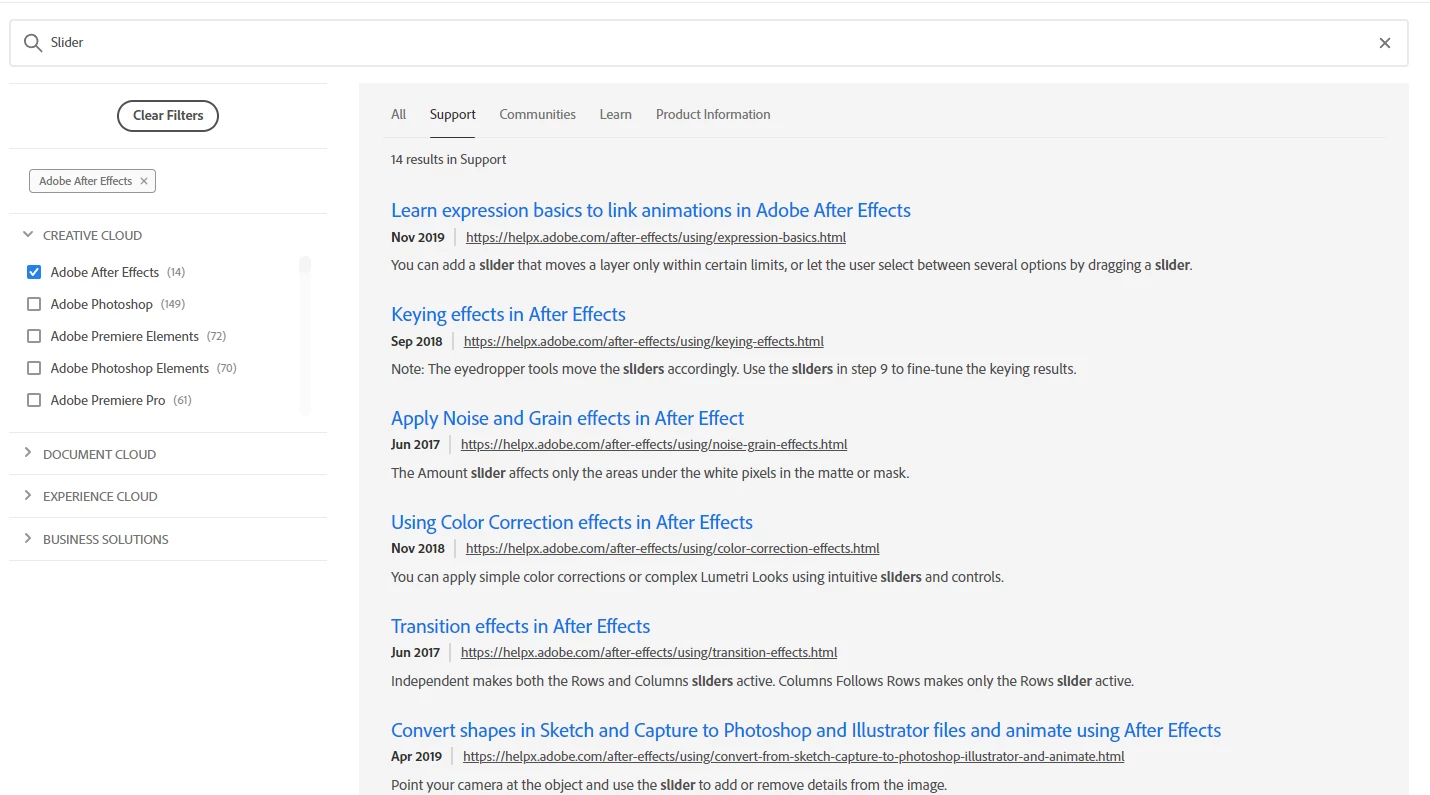Click the Sep 2018 date text
The width and height of the screenshot is (1430, 795).
pos(416,341)
